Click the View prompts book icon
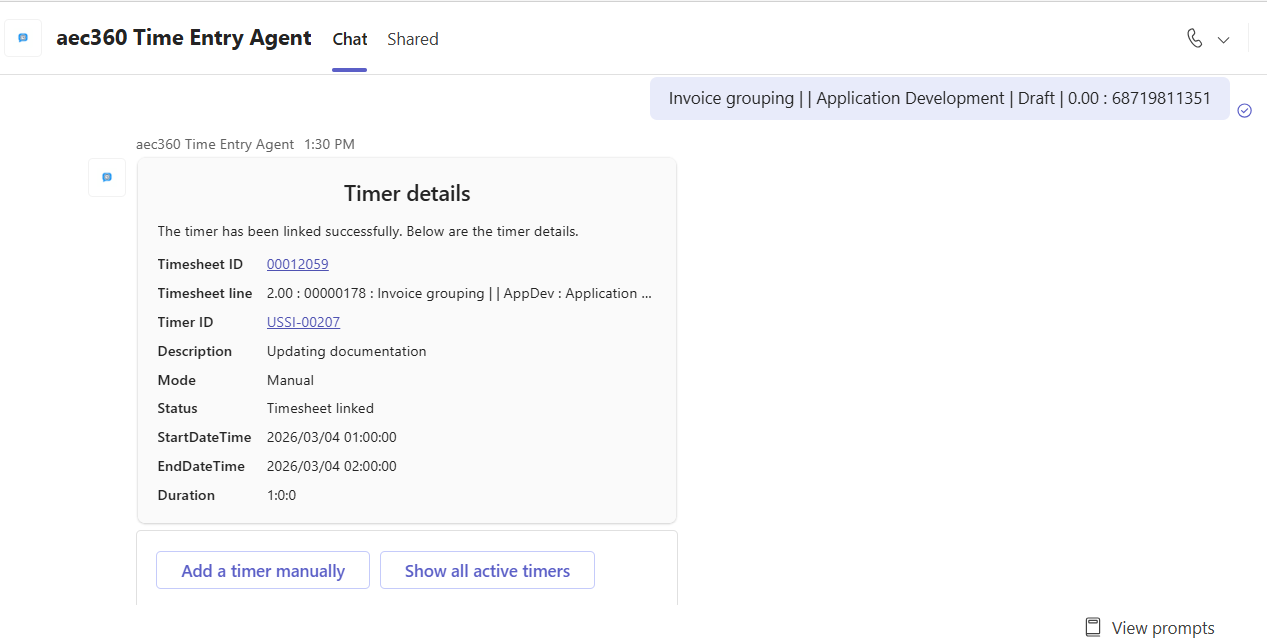The width and height of the screenshot is (1267, 640). [x=1093, y=627]
